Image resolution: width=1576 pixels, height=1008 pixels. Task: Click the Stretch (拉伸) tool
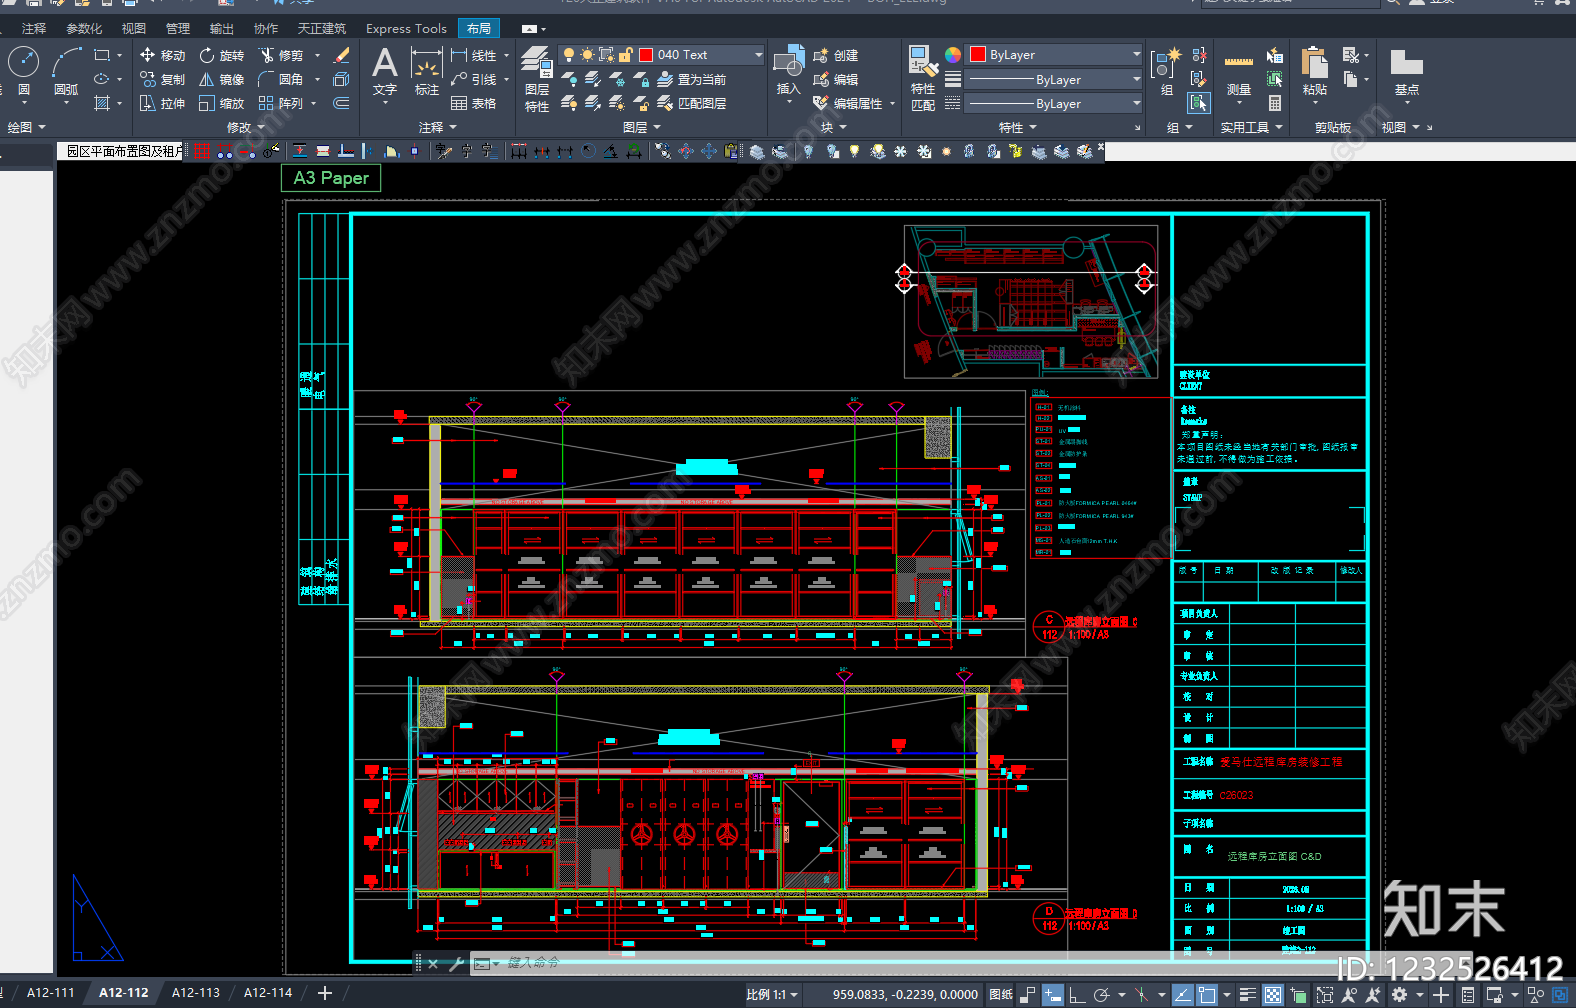163,103
